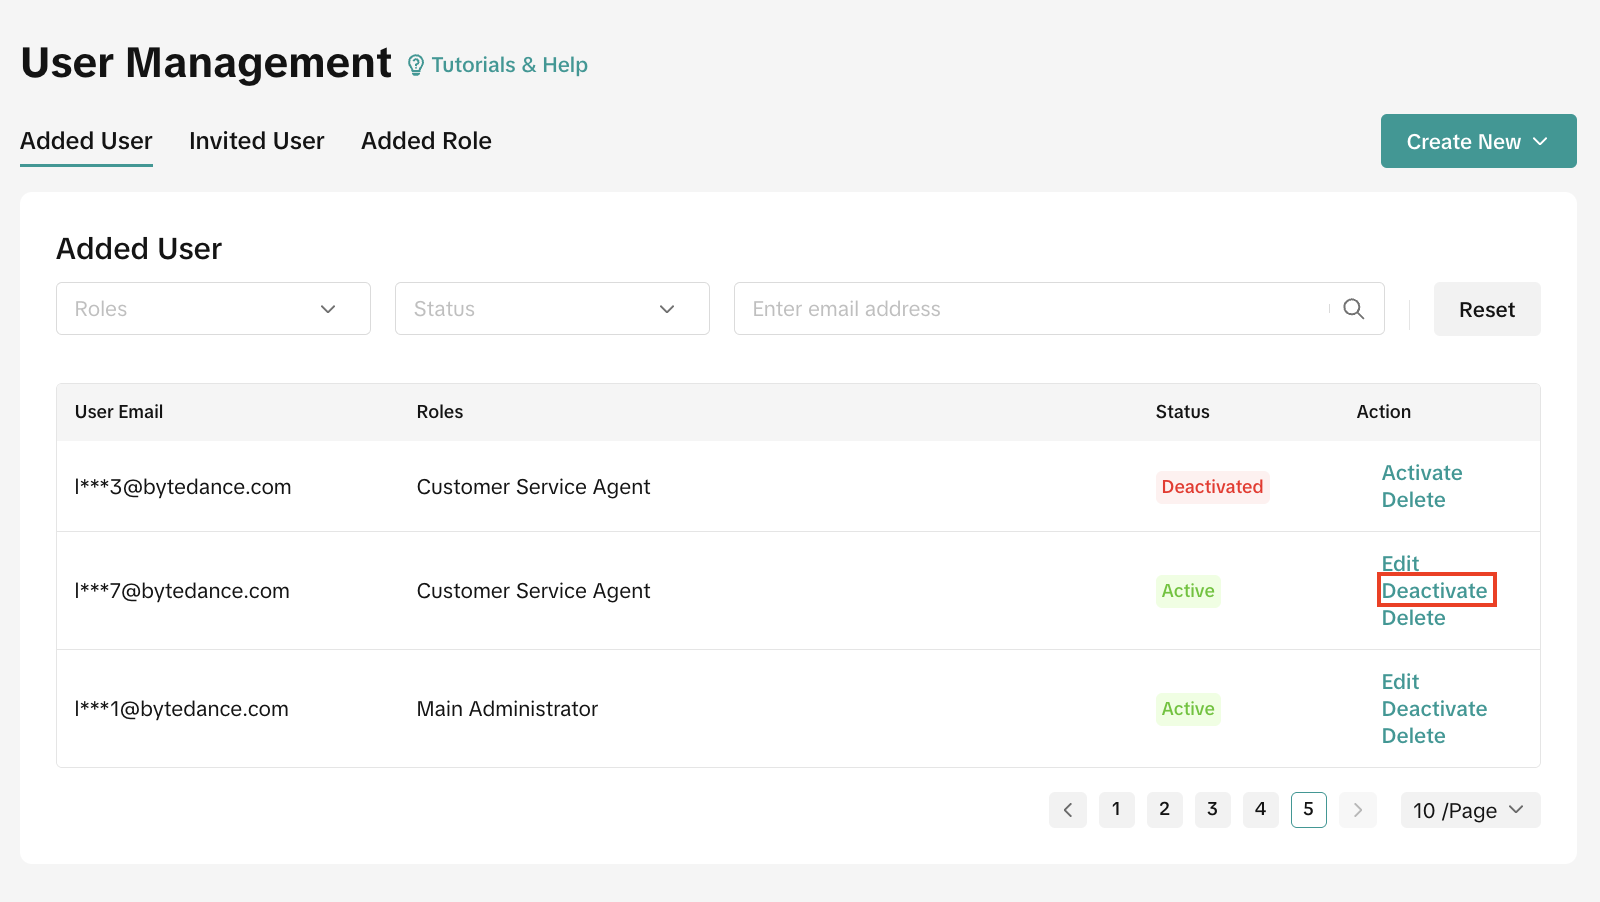The width and height of the screenshot is (1600, 902).
Task: Deactivate the Main Administrator user
Action: (1434, 709)
